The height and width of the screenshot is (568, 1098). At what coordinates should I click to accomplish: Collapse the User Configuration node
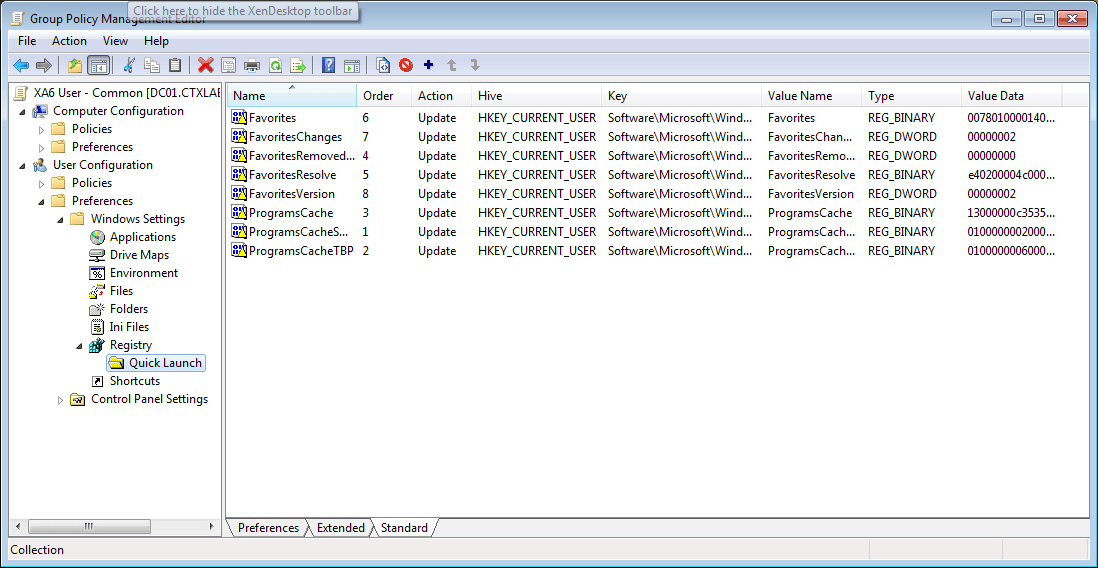pos(22,165)
